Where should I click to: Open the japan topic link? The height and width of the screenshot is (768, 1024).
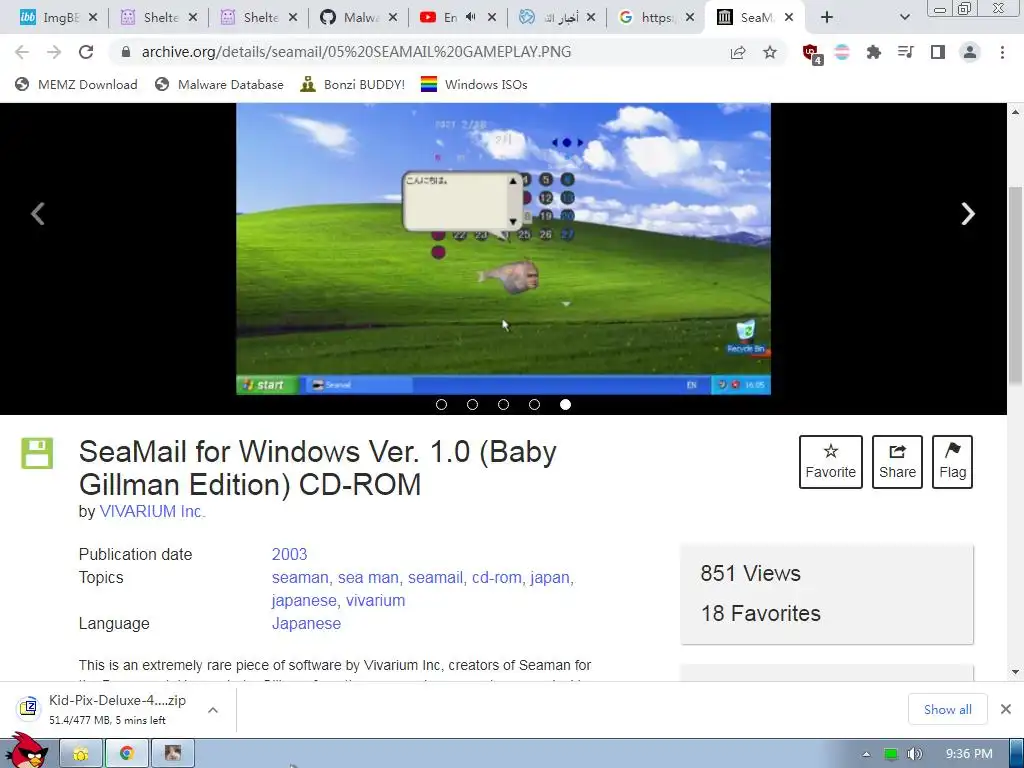(x=550, y=577)
